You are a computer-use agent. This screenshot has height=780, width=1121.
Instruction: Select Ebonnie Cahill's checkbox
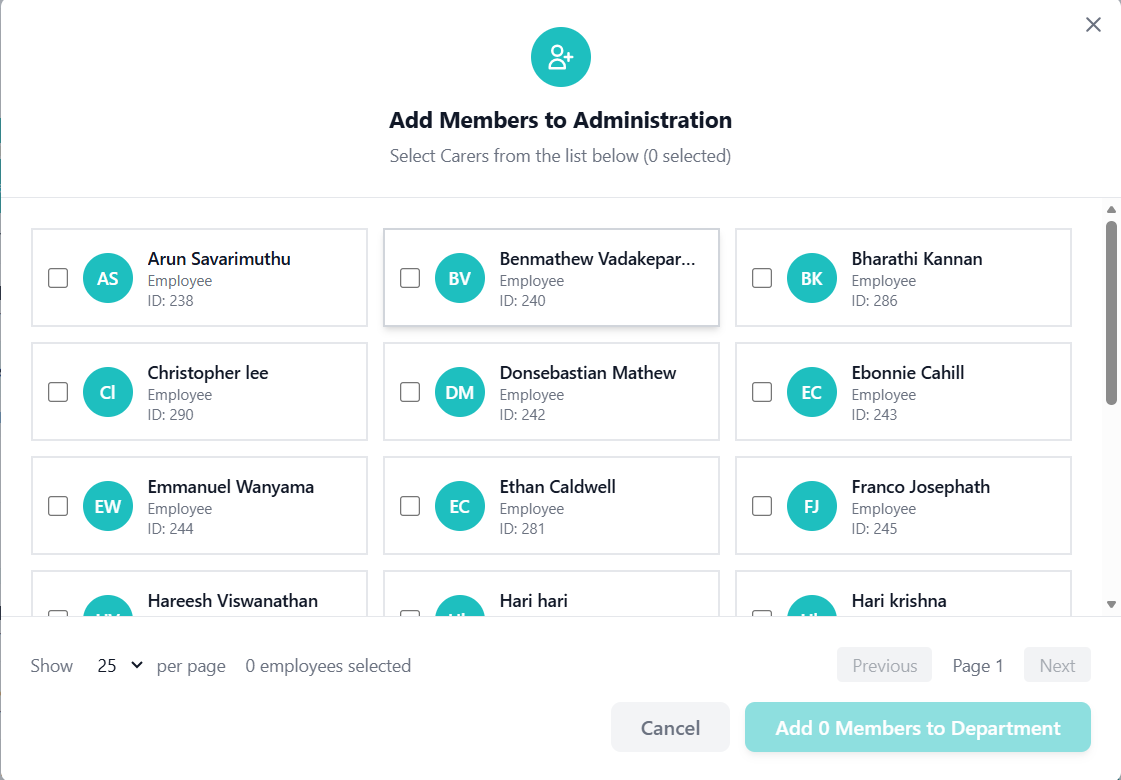click(762, 392)
